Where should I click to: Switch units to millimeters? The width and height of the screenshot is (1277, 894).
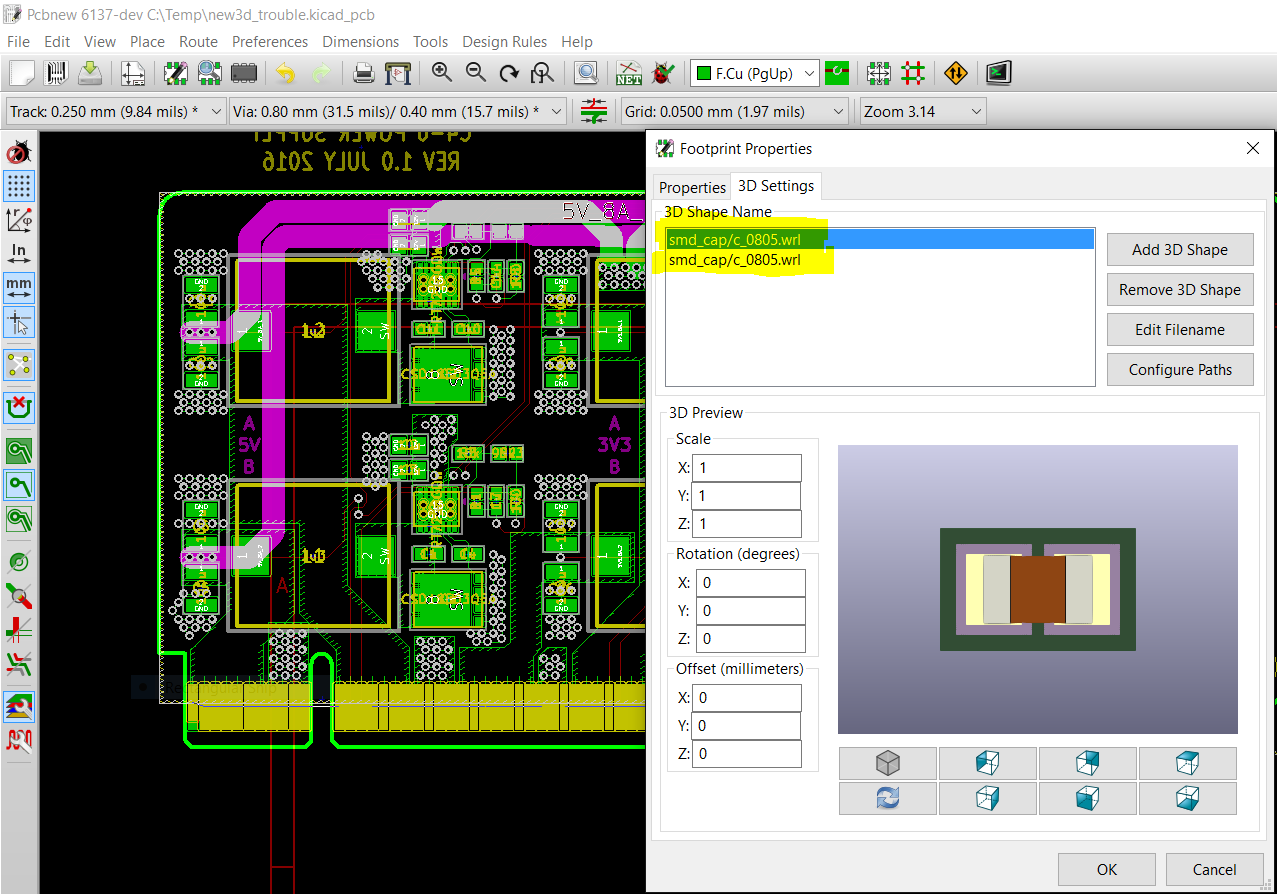19,287
